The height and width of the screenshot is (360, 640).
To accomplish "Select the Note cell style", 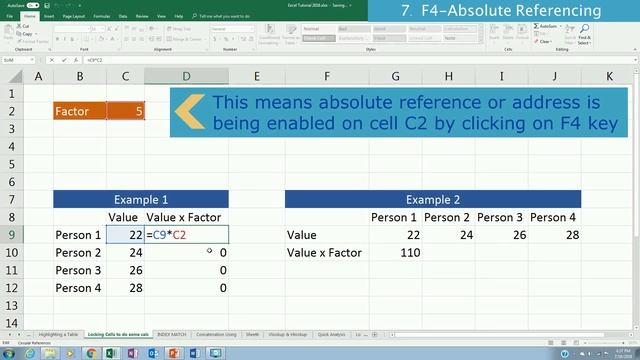I will point(460,38).
